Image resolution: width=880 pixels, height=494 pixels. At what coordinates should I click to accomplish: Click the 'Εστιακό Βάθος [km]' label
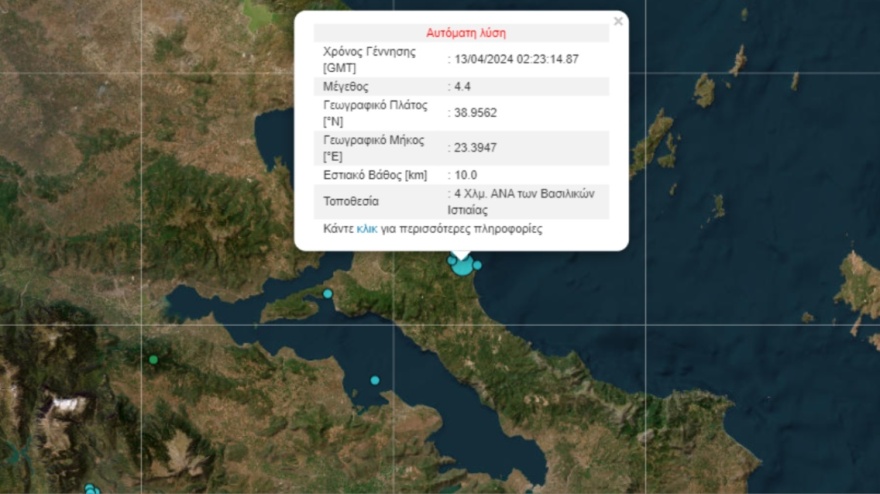point(375,175)
